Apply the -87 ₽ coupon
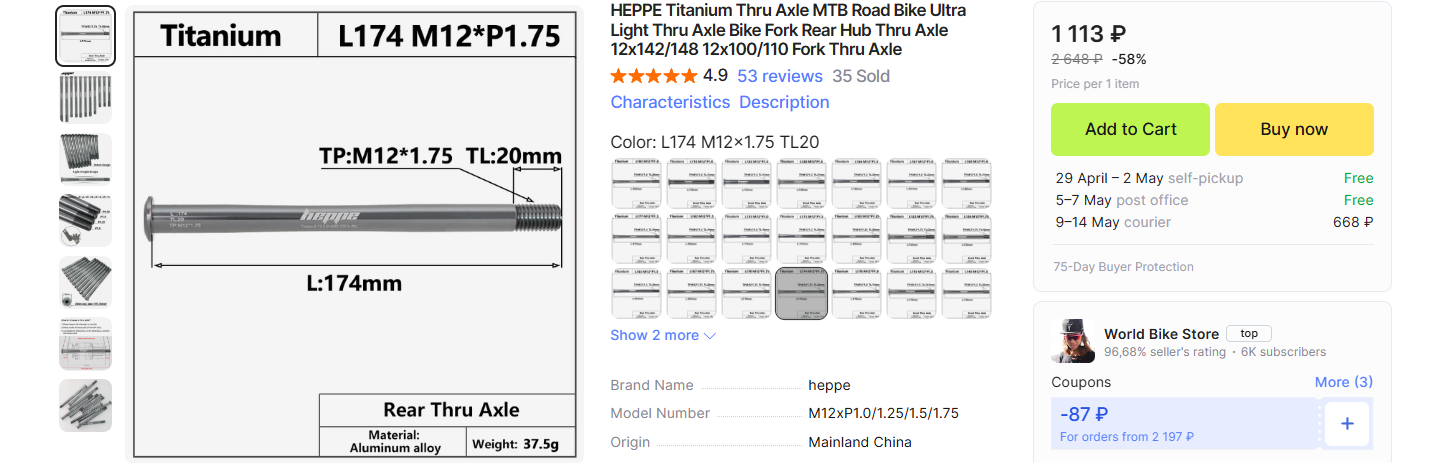The height and width of the screenshot is (463, 1432). click(1184, 423)
